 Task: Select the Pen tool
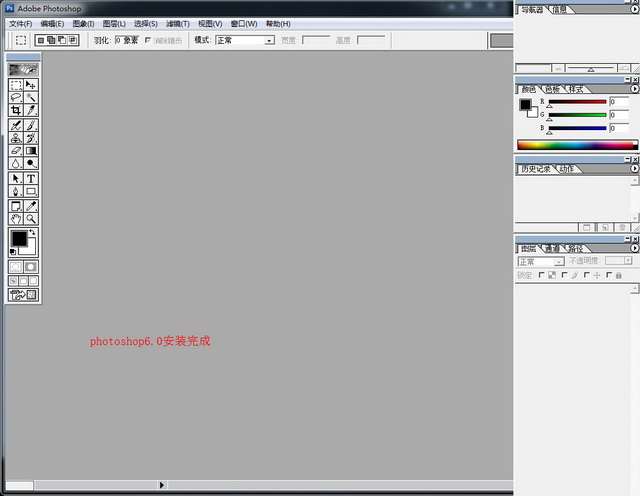[16, 191]
